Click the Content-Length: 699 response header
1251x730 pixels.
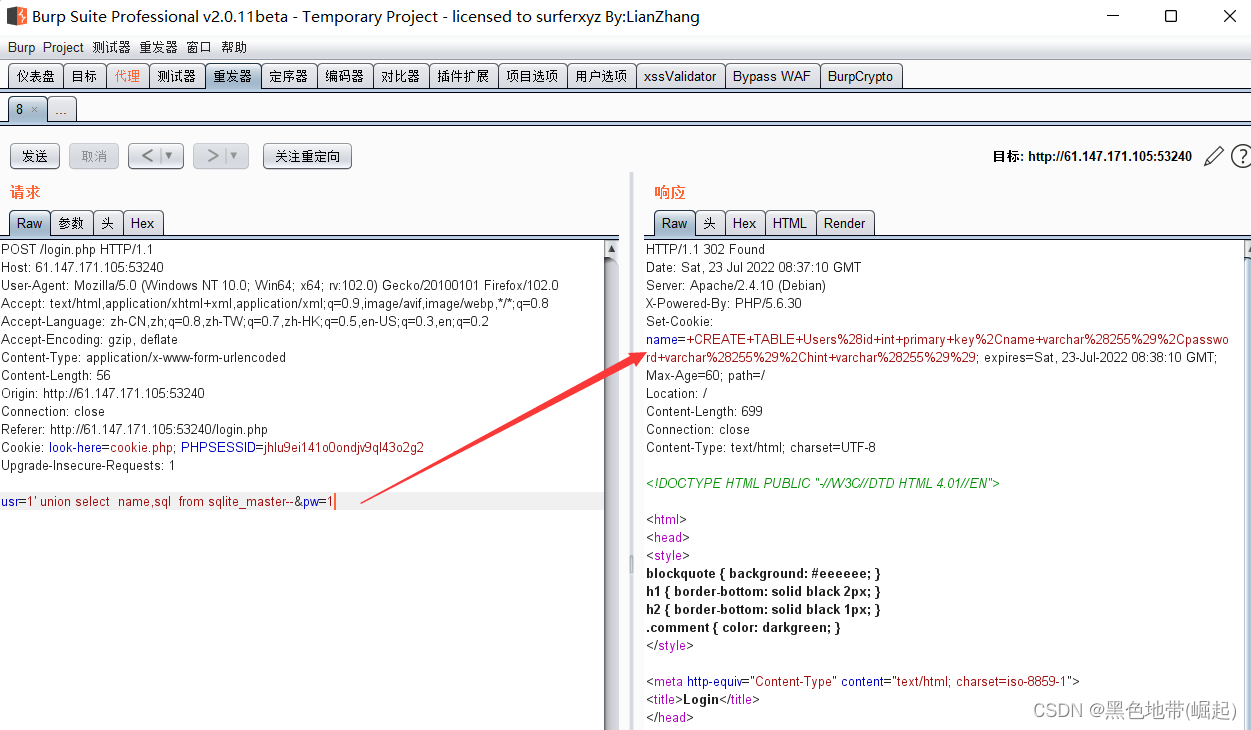tap(704, 411)
